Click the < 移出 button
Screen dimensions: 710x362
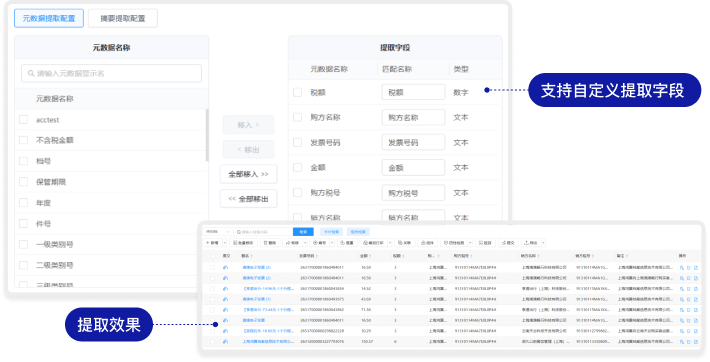(x=248, y=150)
